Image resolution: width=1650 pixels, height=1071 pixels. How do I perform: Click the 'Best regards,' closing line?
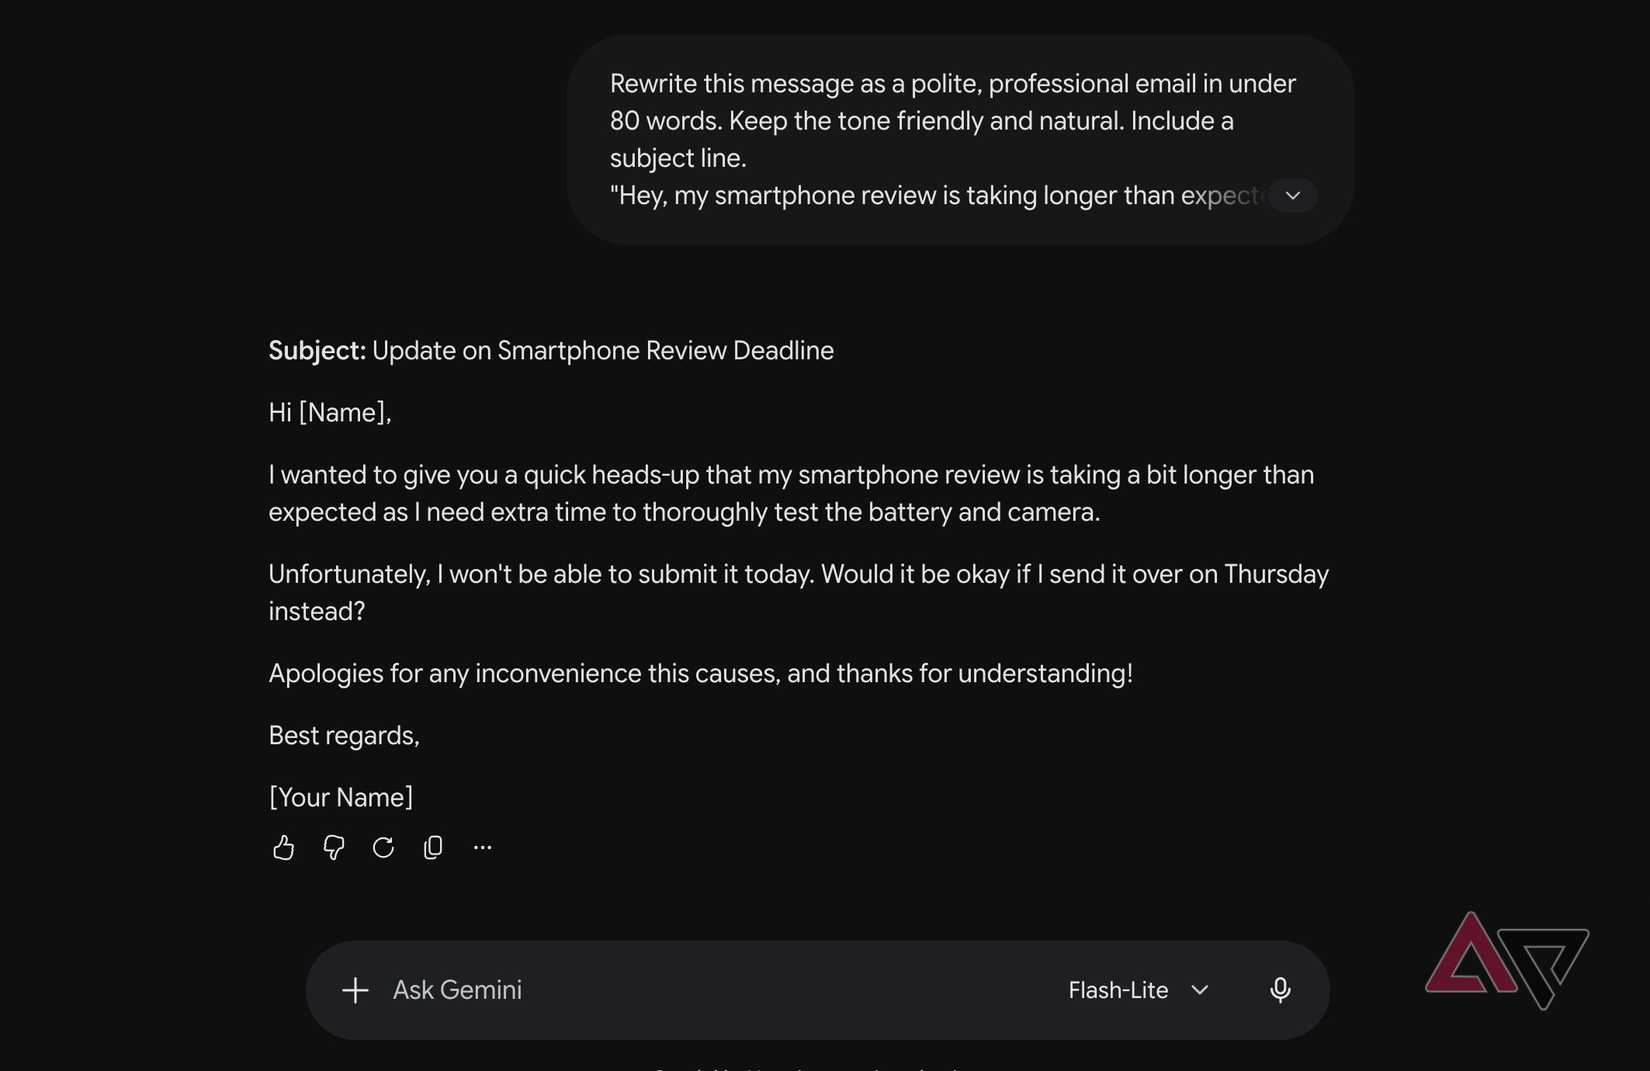(x=344, y=736)
